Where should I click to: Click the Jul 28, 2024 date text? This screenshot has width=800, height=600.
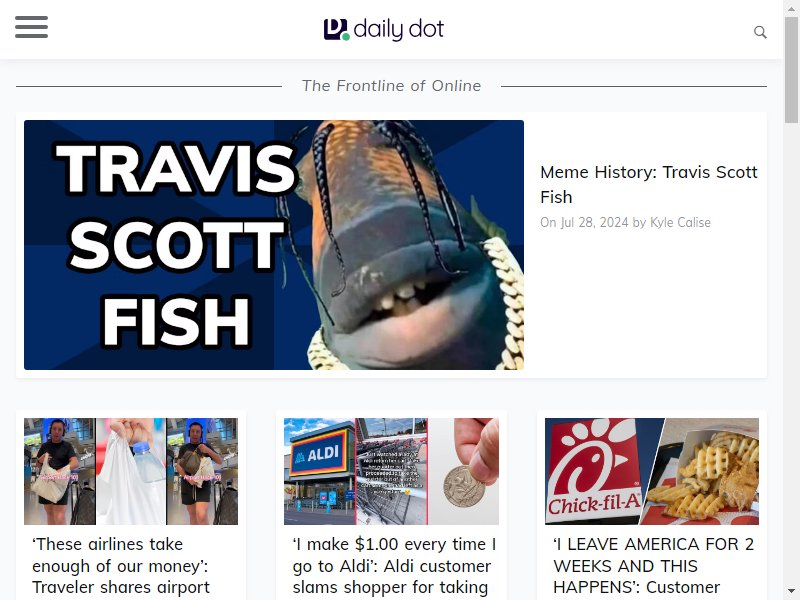tap(594, 222)
